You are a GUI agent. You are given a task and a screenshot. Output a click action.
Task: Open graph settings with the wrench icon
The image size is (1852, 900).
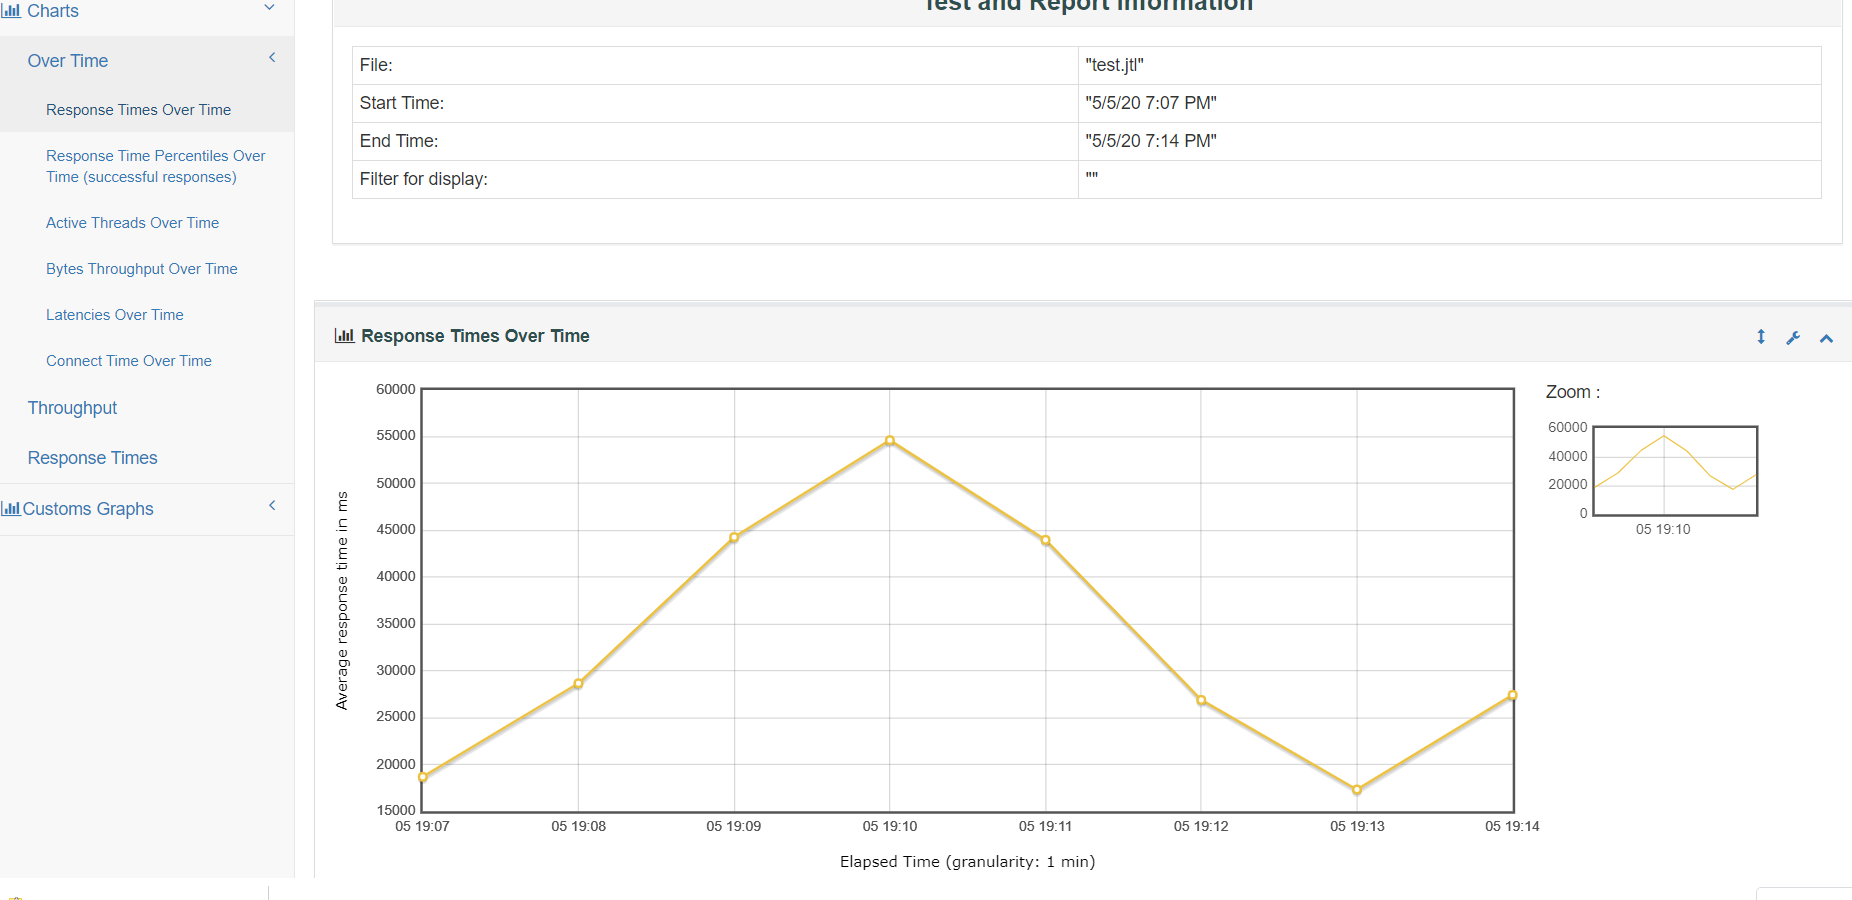1793,338
